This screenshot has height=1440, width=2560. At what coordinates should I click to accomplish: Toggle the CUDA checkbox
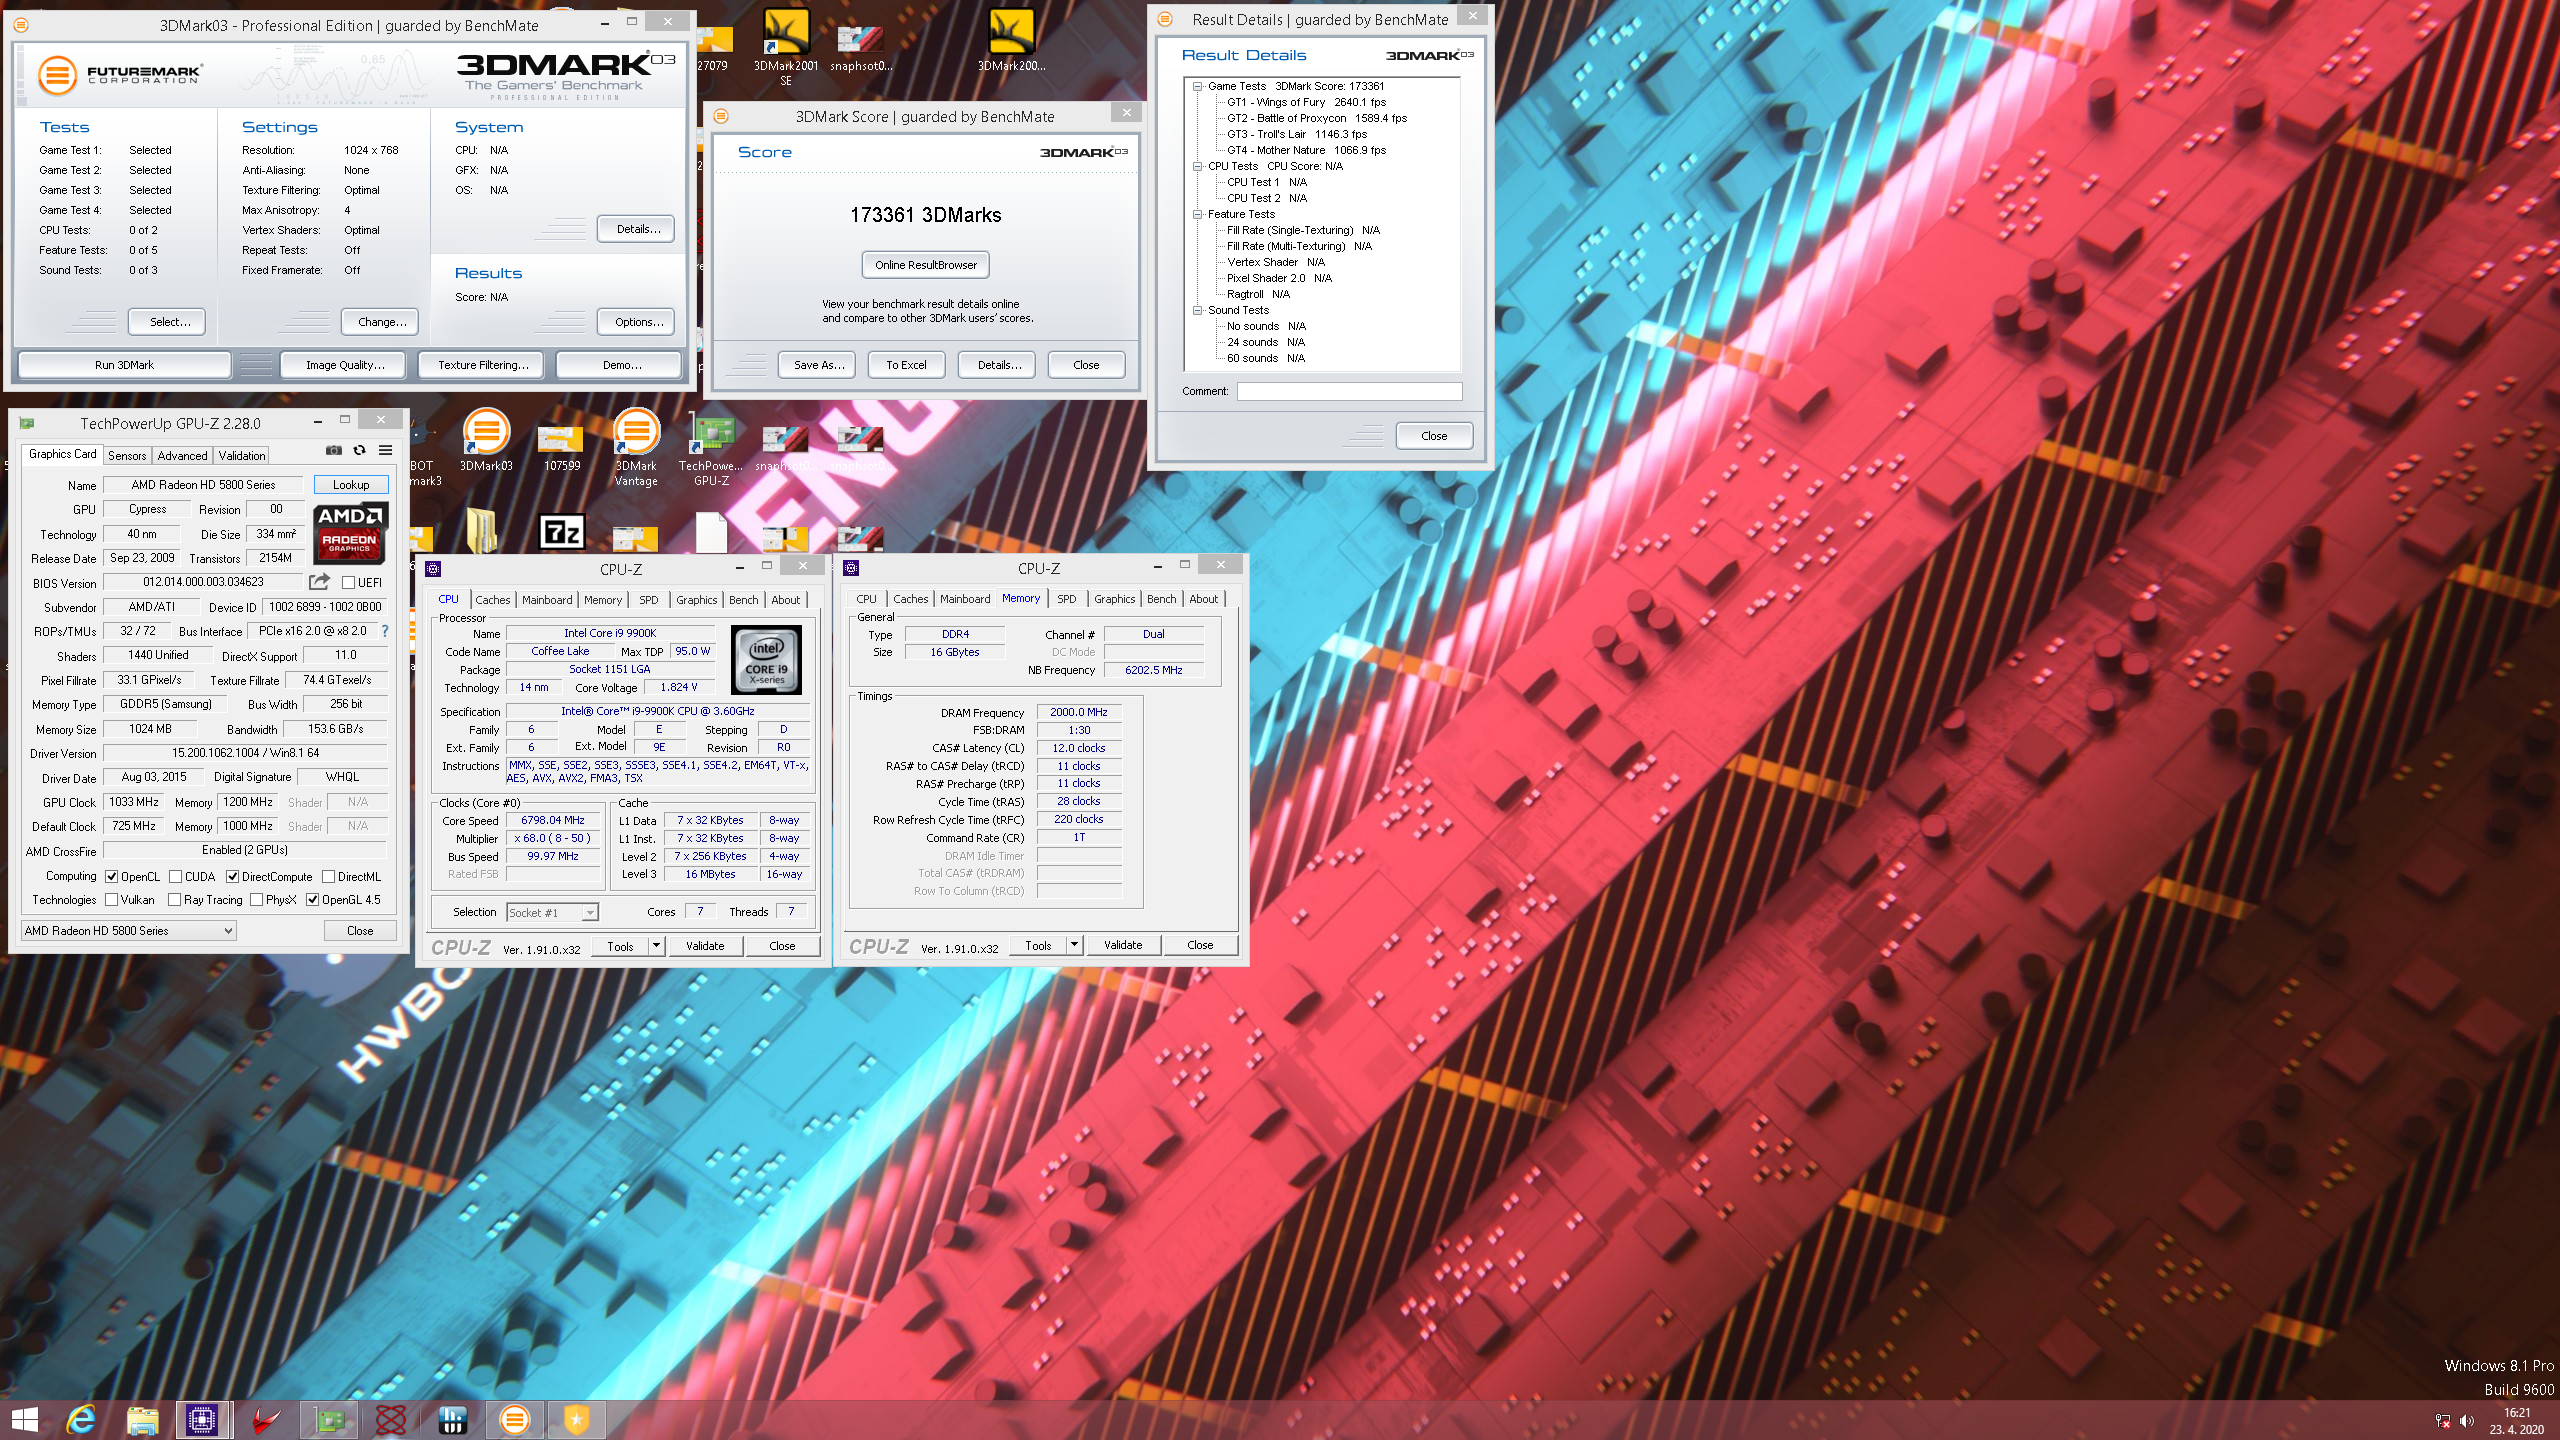[175, 877]
